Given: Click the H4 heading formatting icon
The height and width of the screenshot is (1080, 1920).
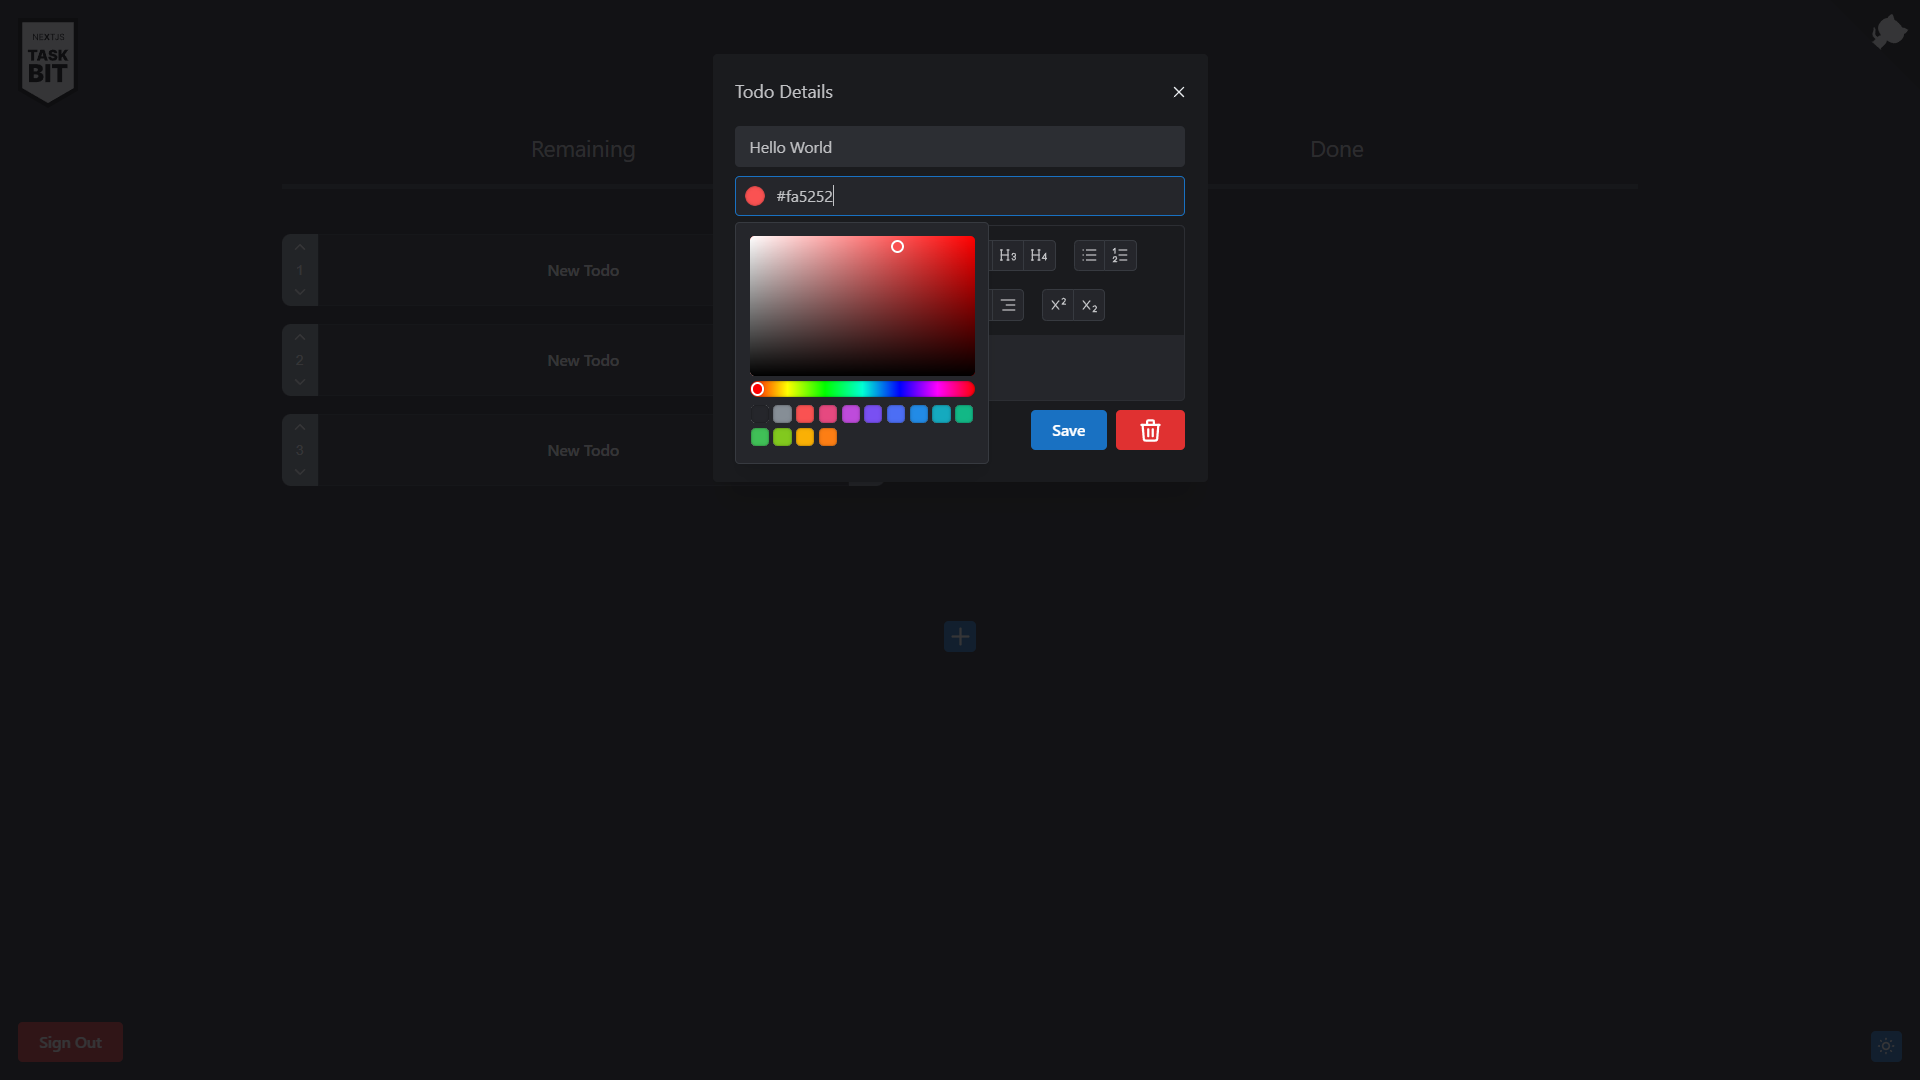Looking at the screenshot, I should (1039, 255).
